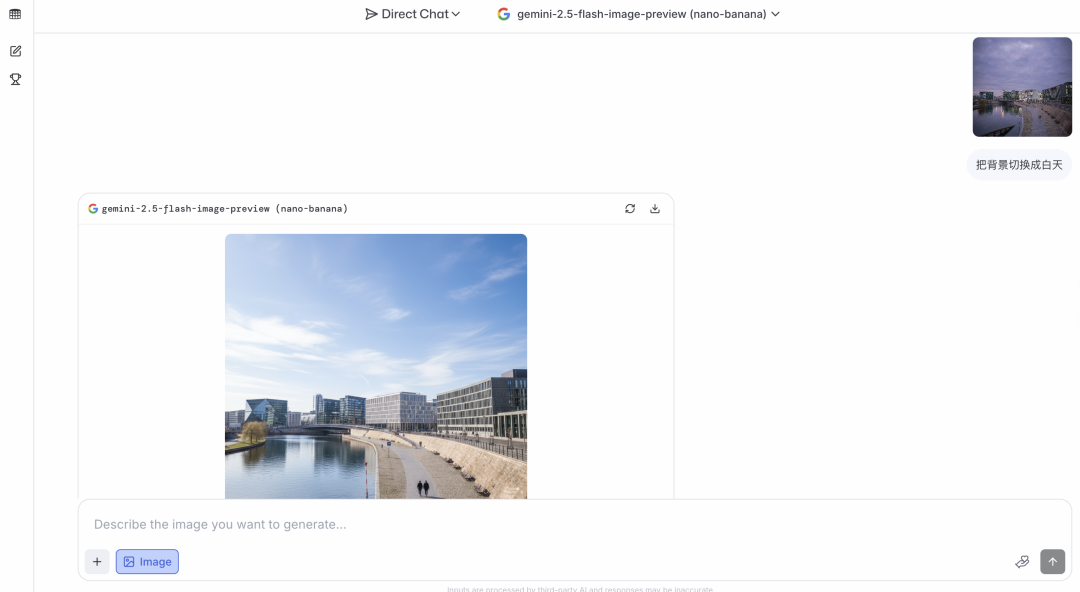Click the model name above the generated image
The height and width of the screenshot is (592, 1080).
tap(224, 208)
